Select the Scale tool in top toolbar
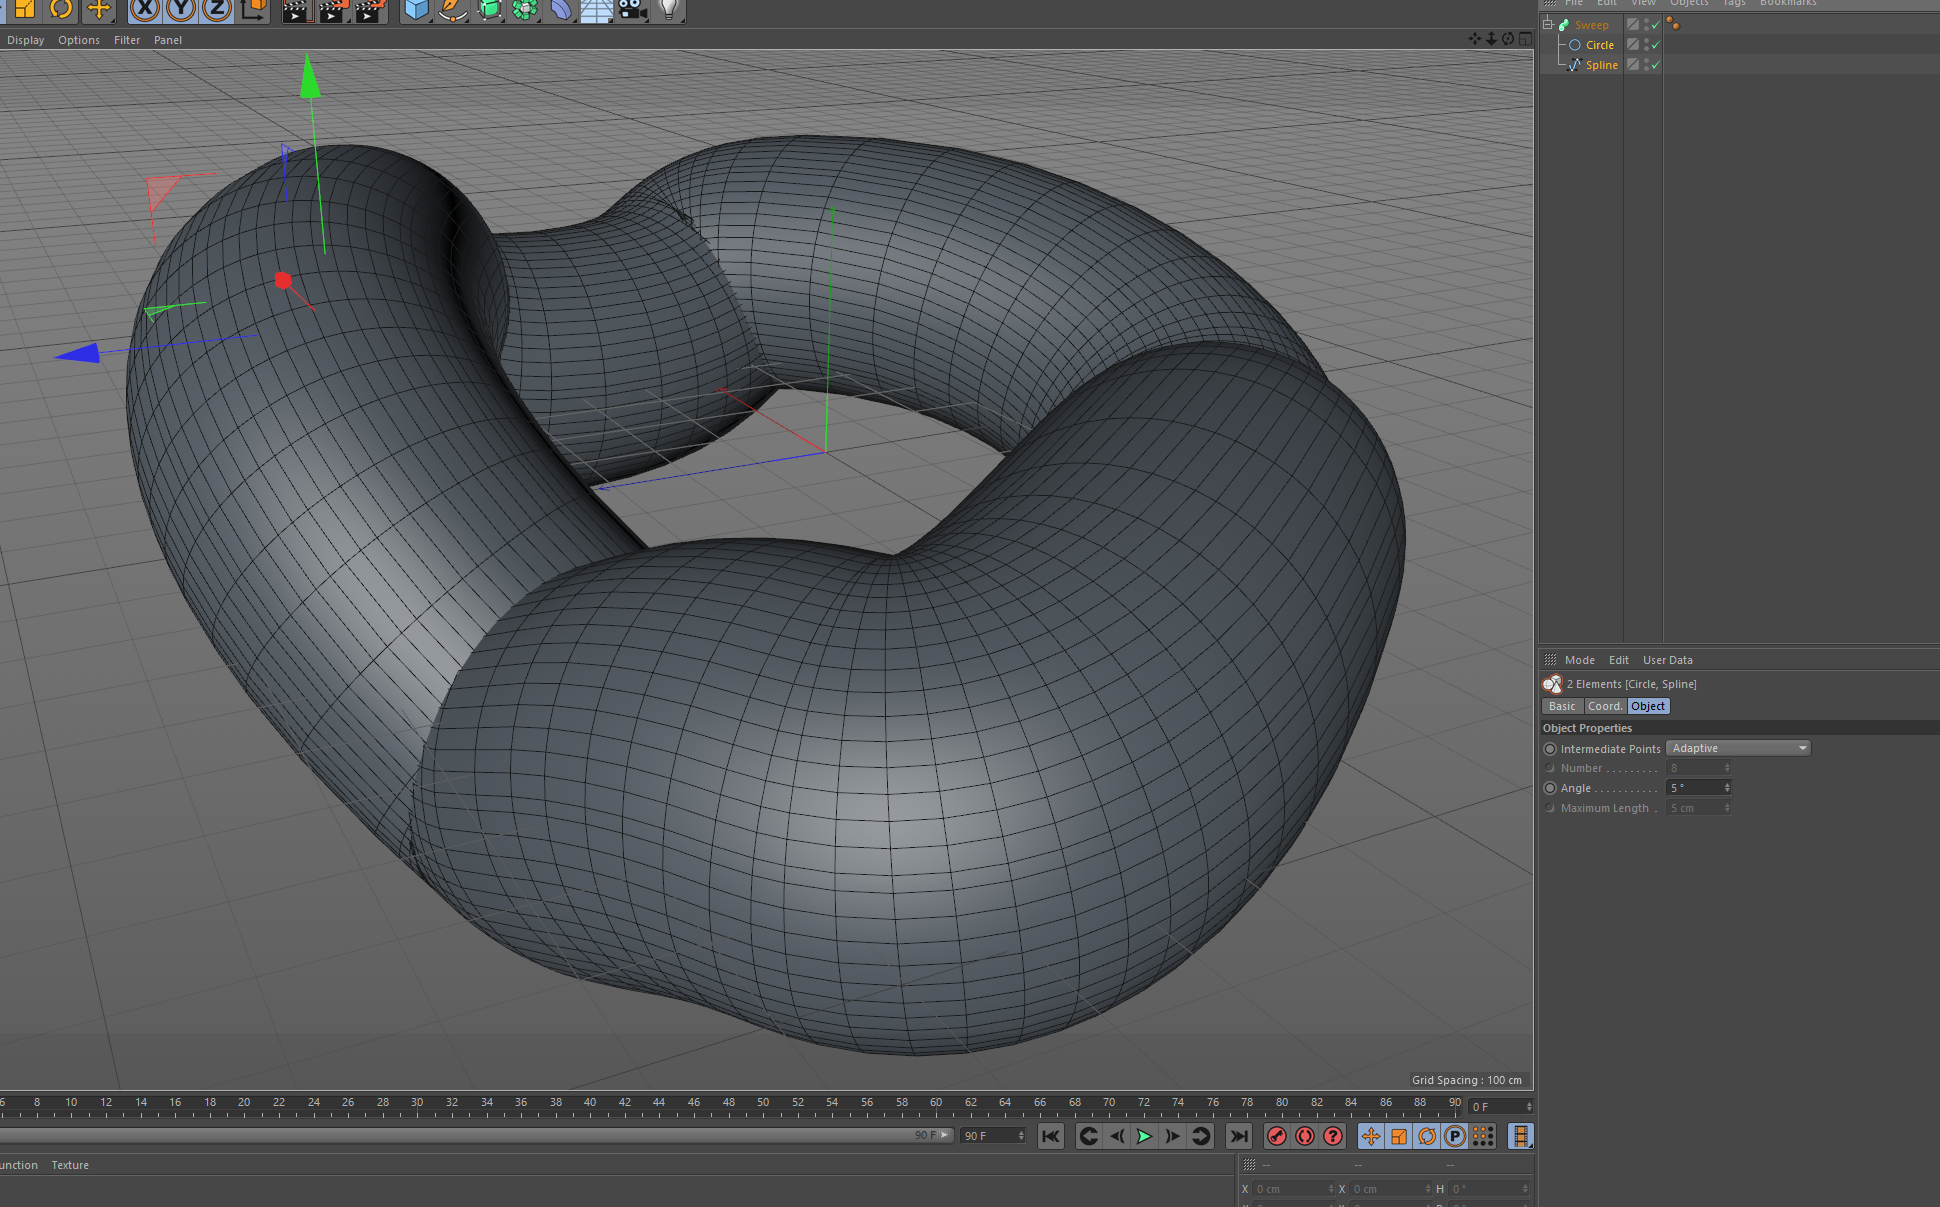 [x=25, y=10]
